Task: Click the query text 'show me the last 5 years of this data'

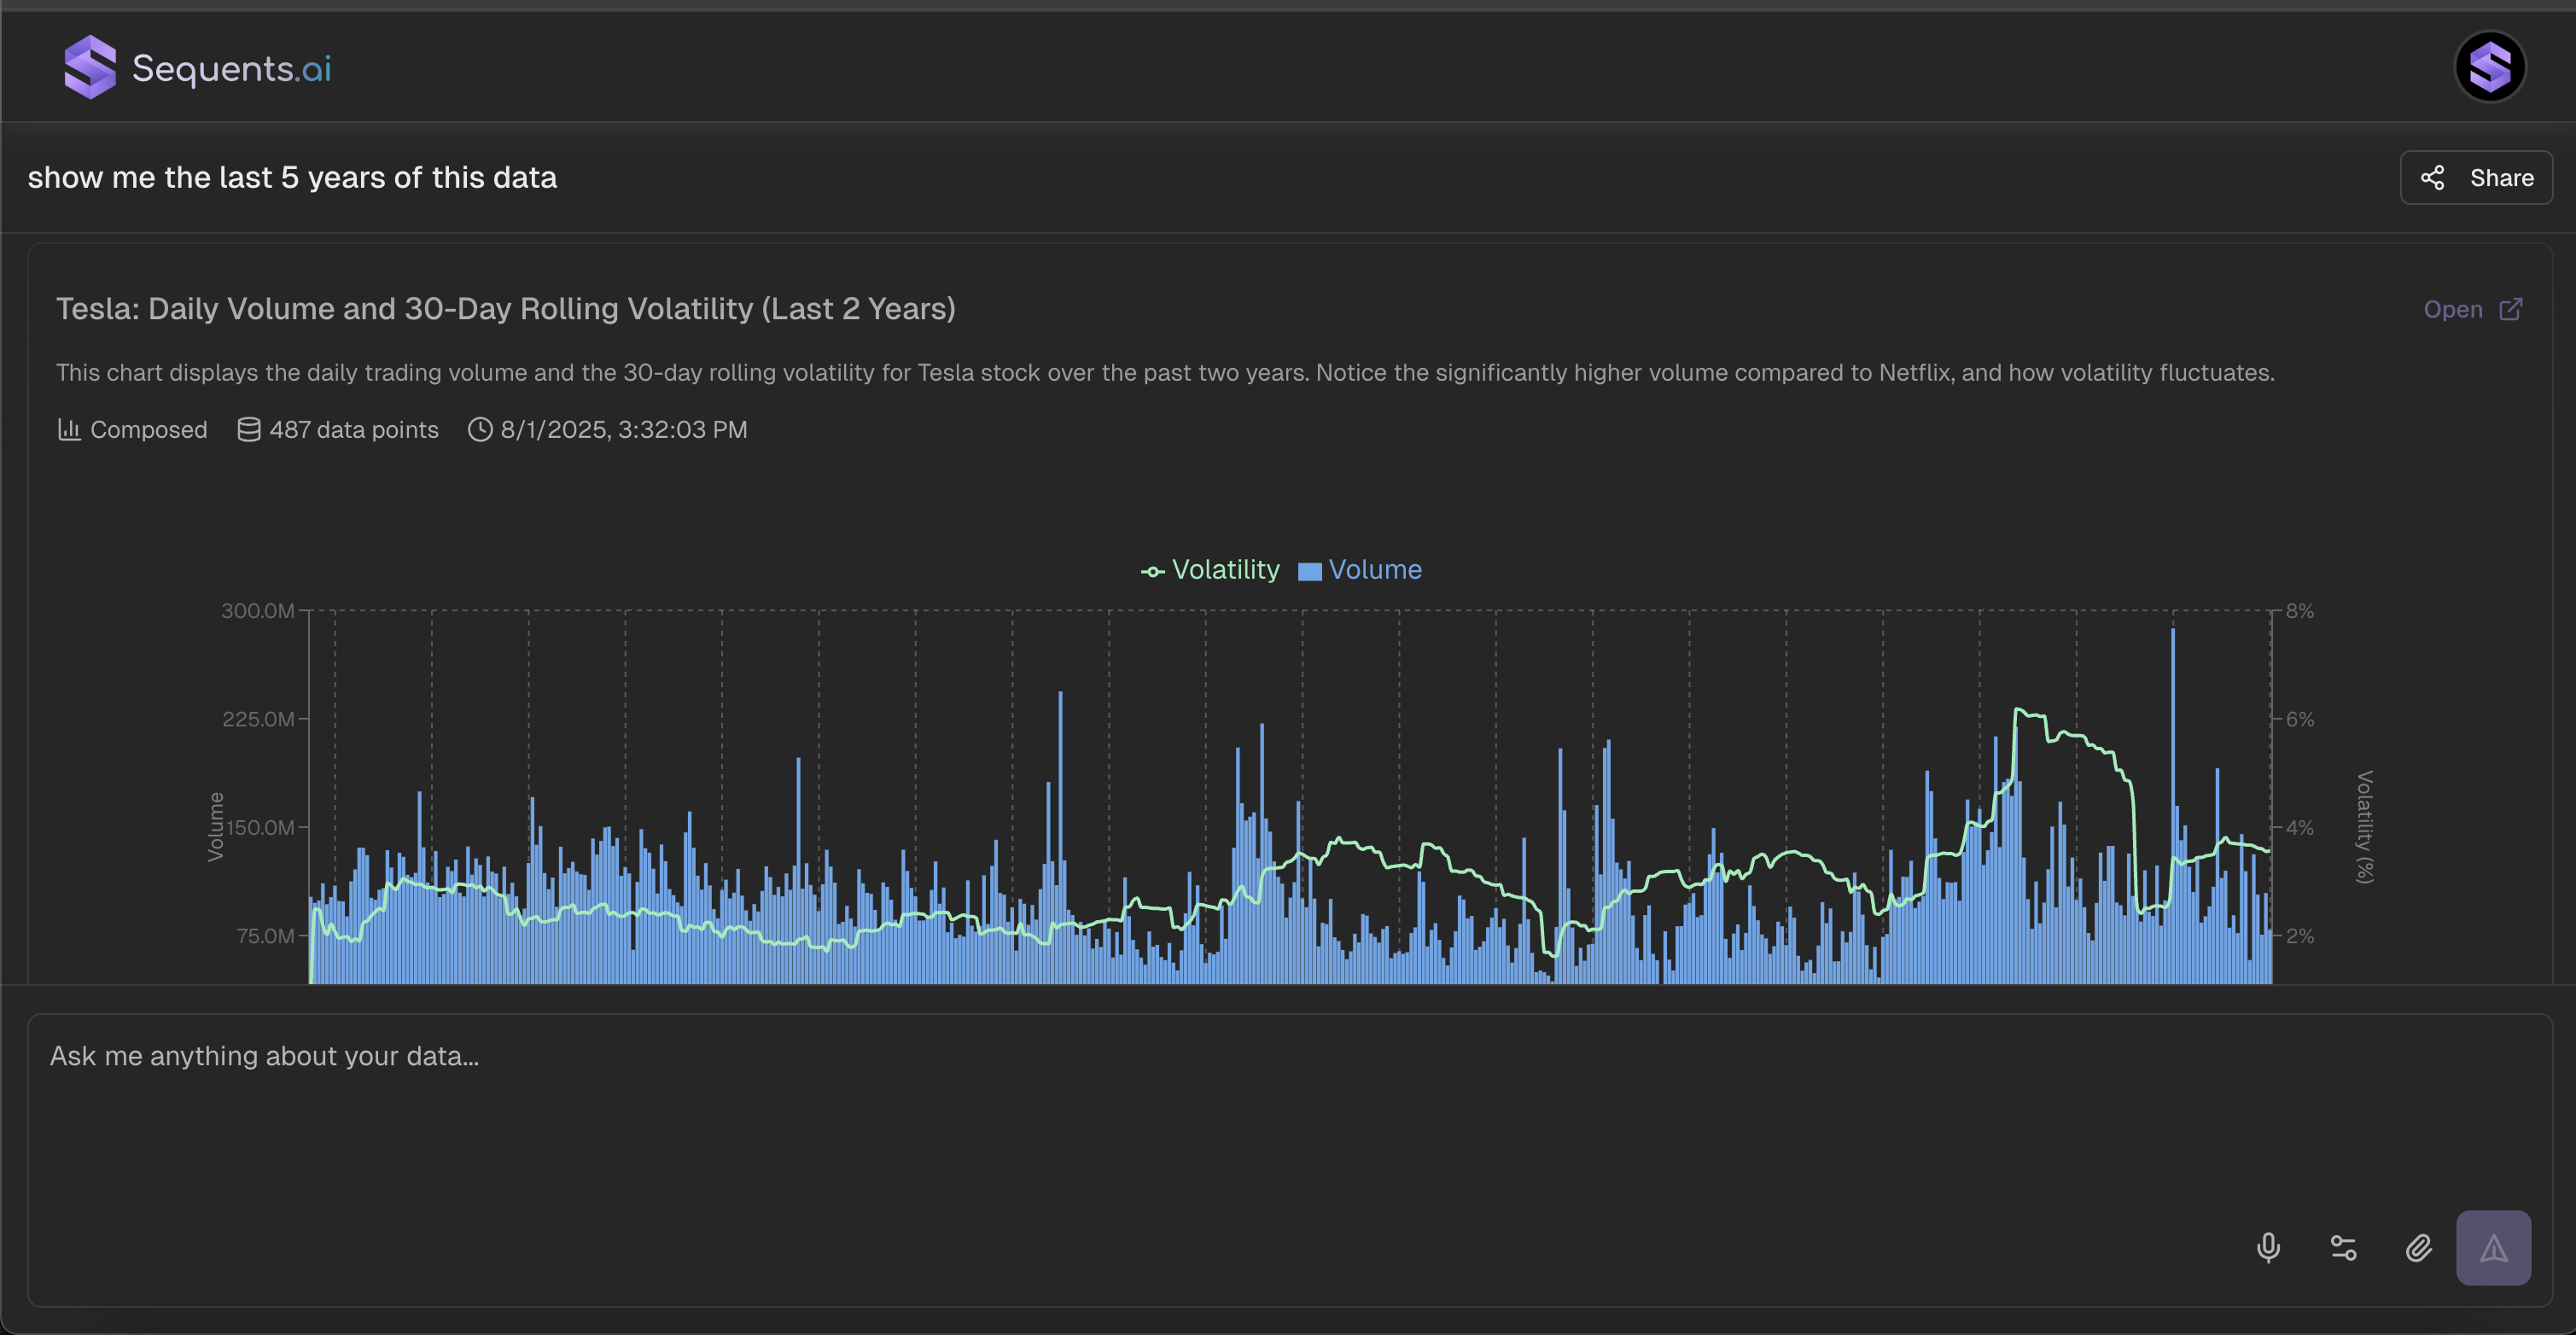Action: (292, 177)
